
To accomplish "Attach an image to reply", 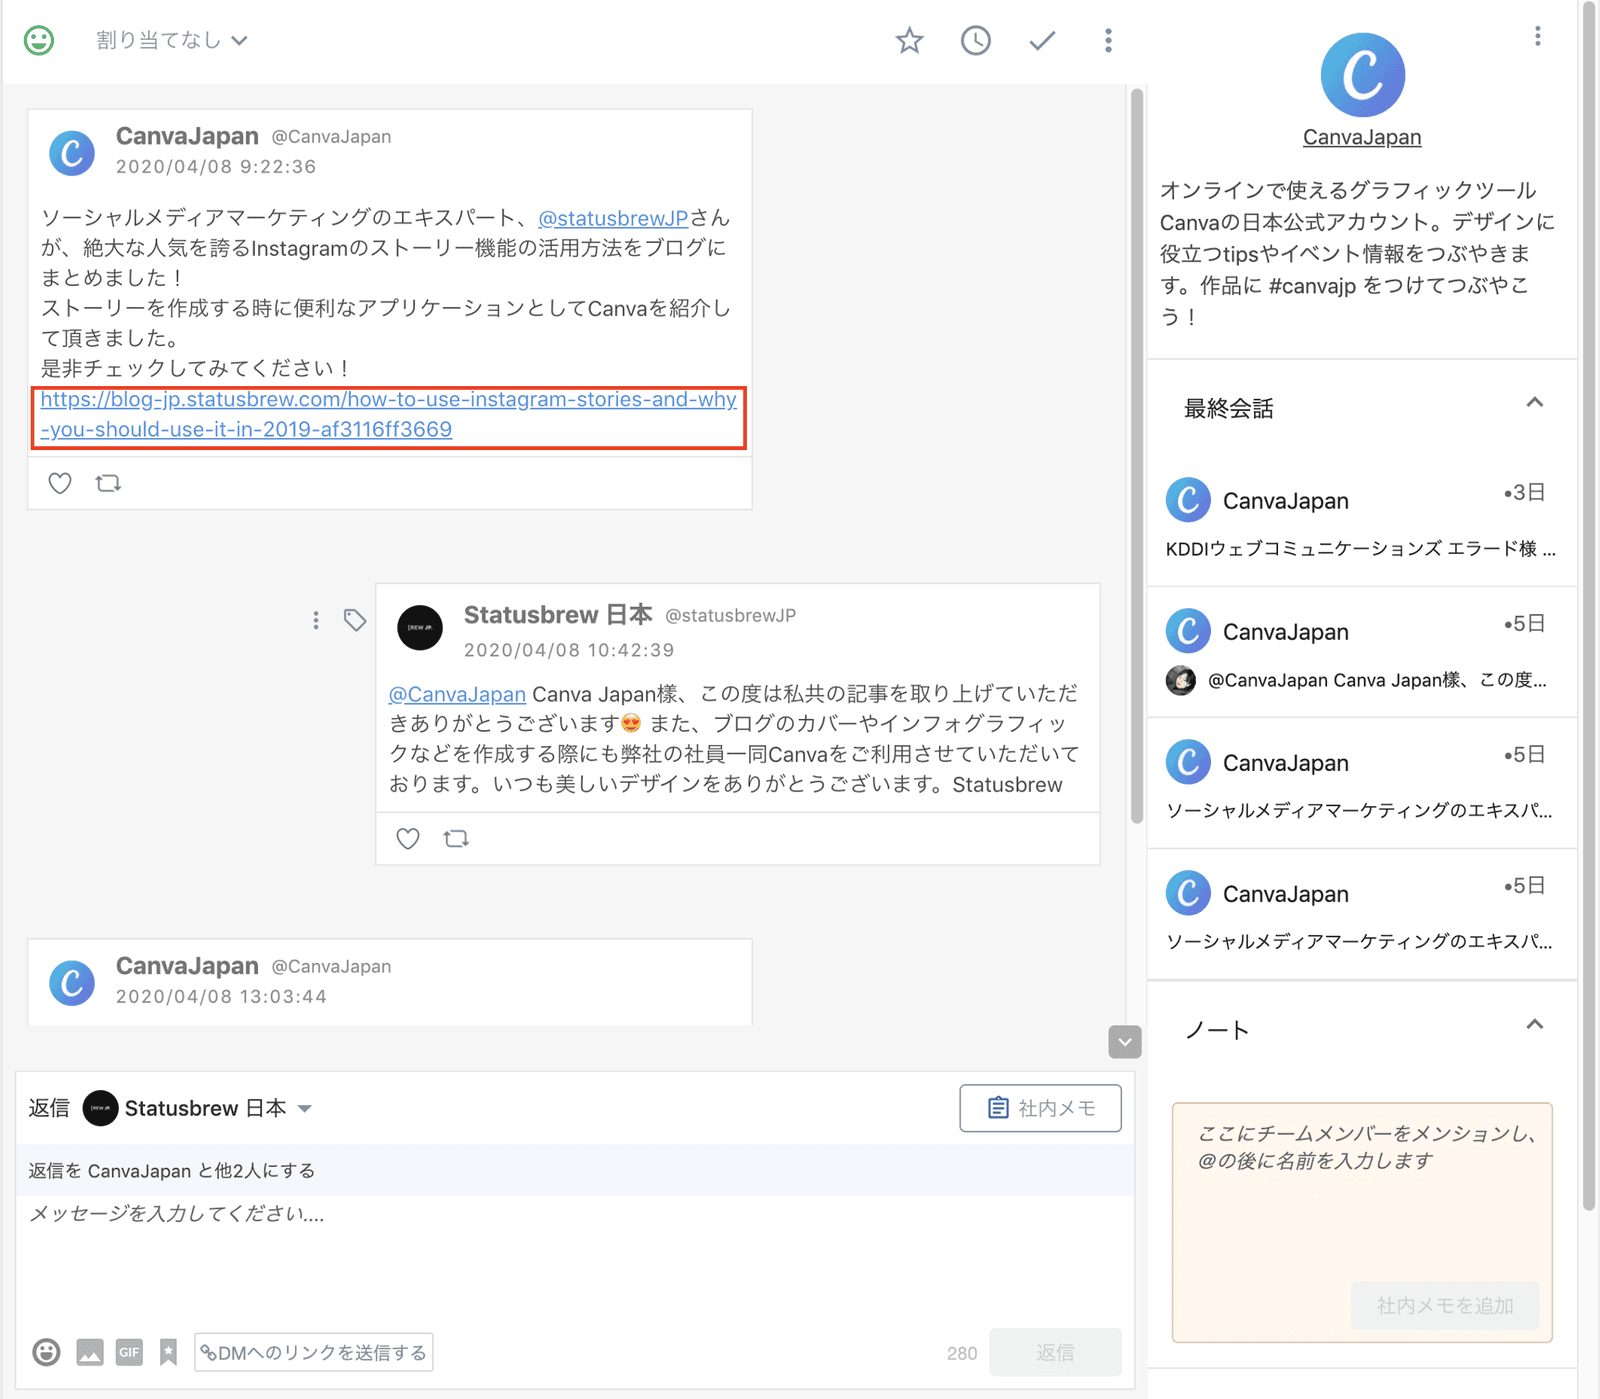I will pos(90,1353).
